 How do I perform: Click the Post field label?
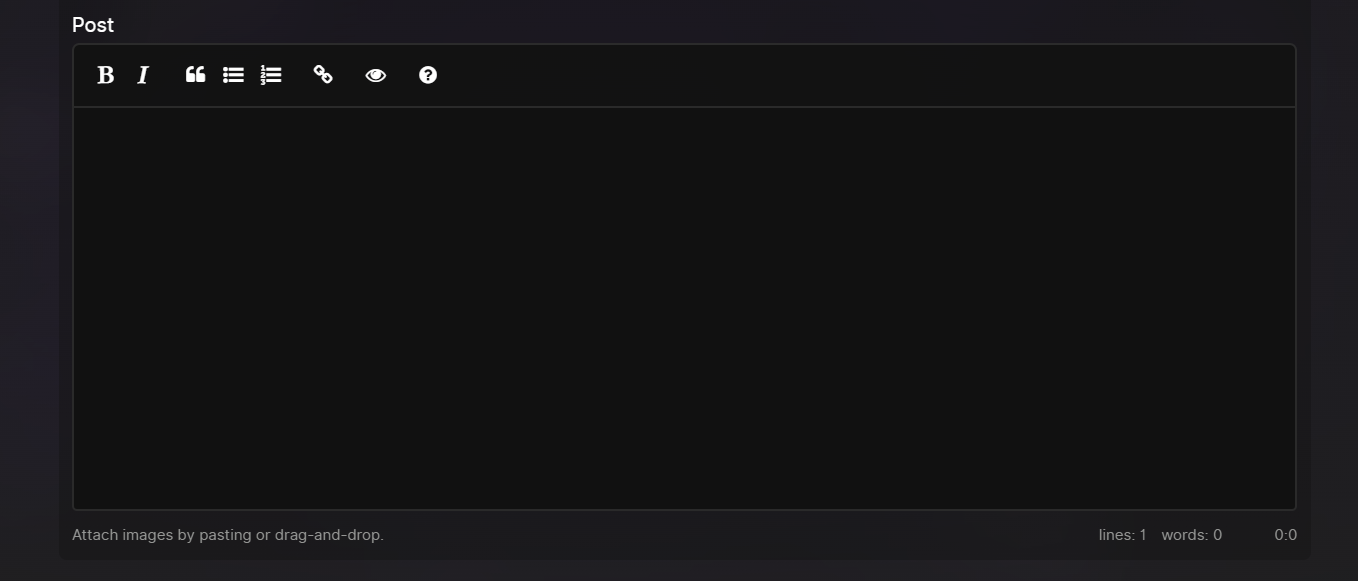(93, 25)
